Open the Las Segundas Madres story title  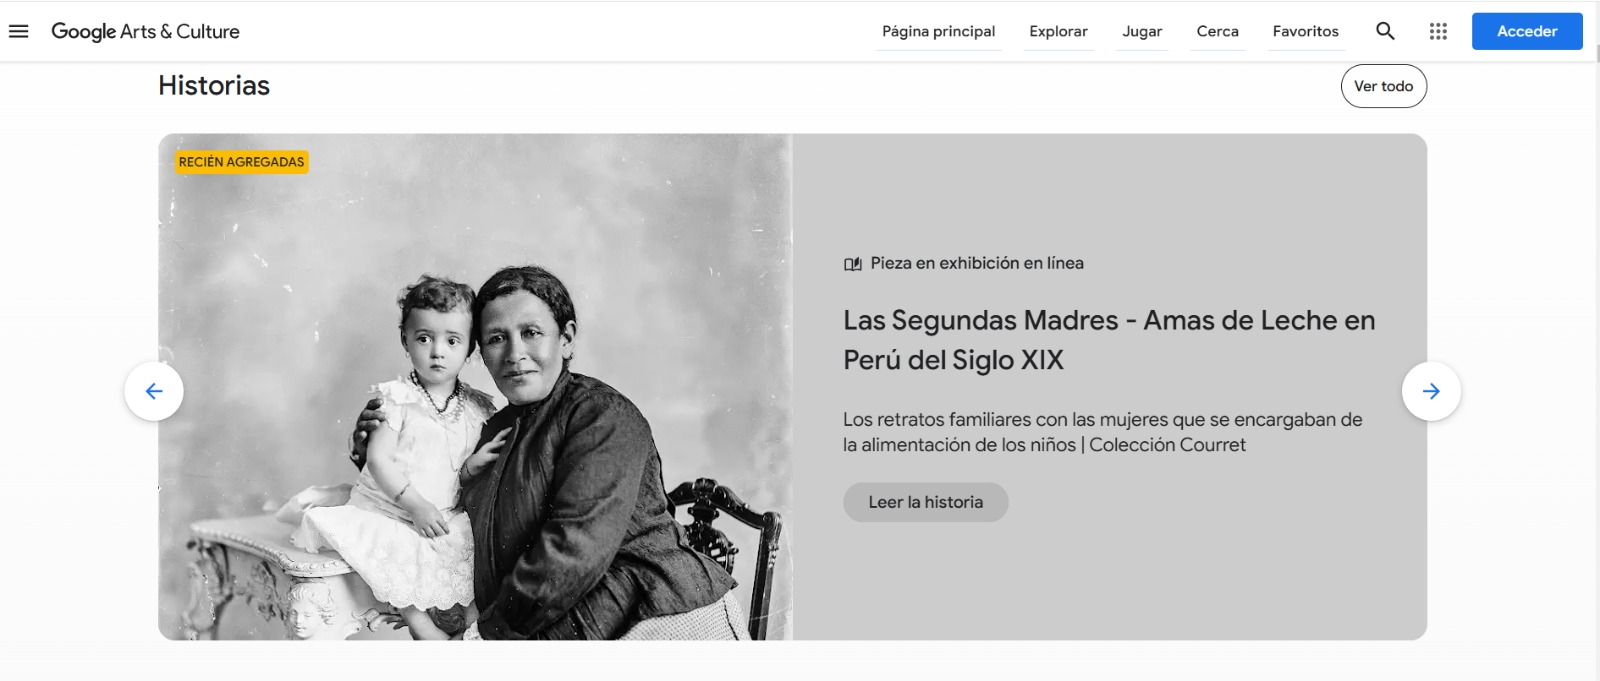click(1109, 340)
